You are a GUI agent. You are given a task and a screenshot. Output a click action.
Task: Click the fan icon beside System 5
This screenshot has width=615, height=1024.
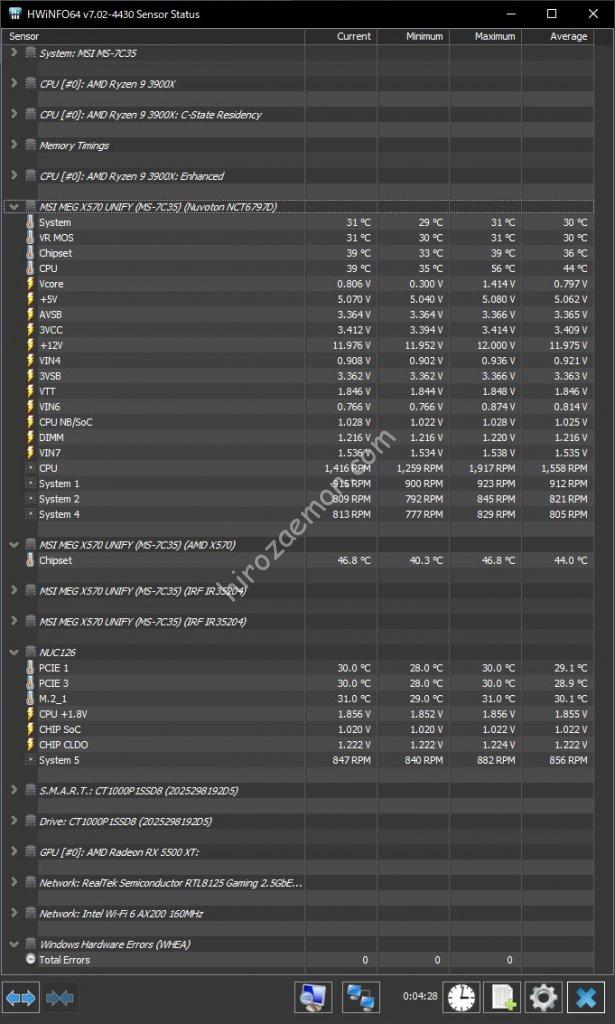tap(30, 760)
